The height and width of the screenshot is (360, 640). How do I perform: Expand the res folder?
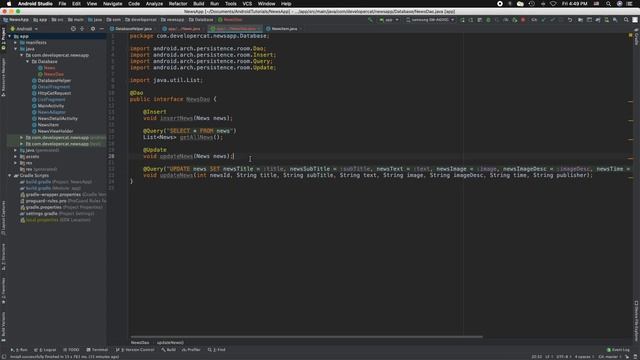[x=16, y=163]
